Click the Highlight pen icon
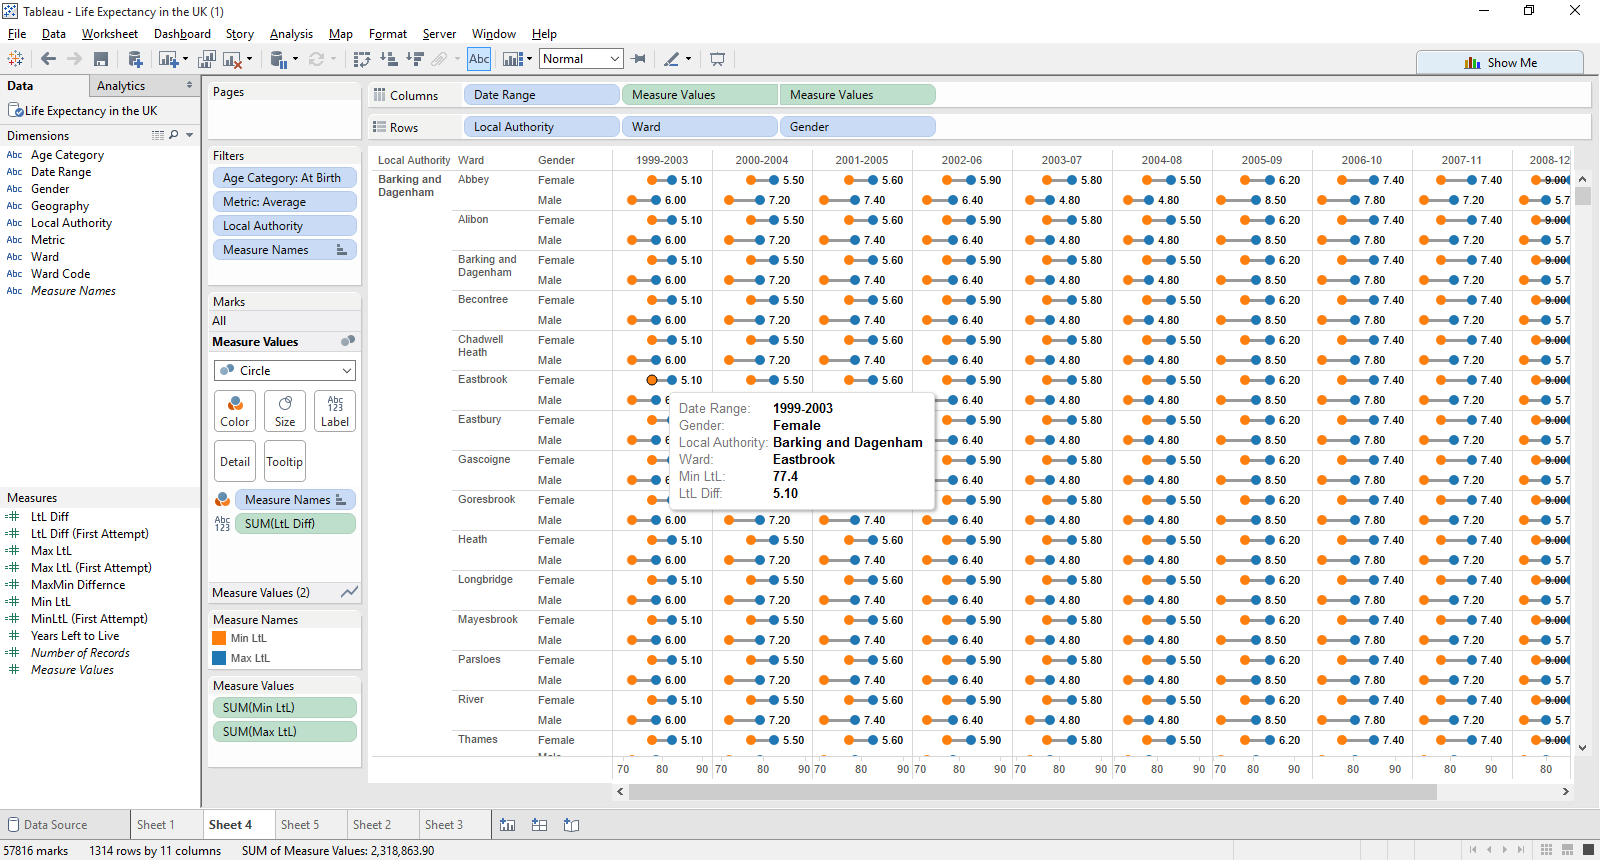The height and width of the screenshot is (860, 1600). click(x=672, y=59)
